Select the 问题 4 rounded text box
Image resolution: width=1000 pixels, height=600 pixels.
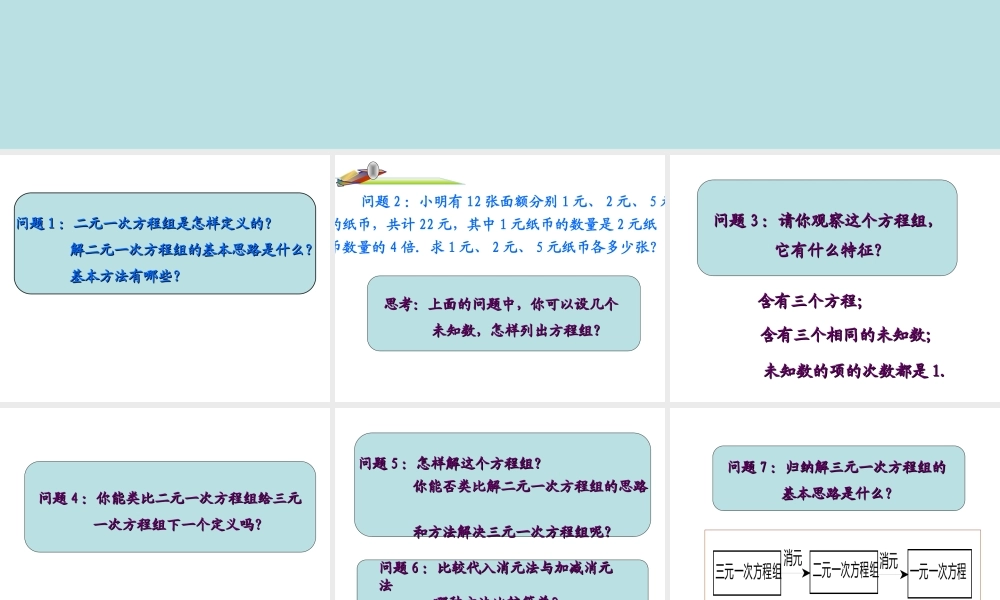(x=170, y=507)
